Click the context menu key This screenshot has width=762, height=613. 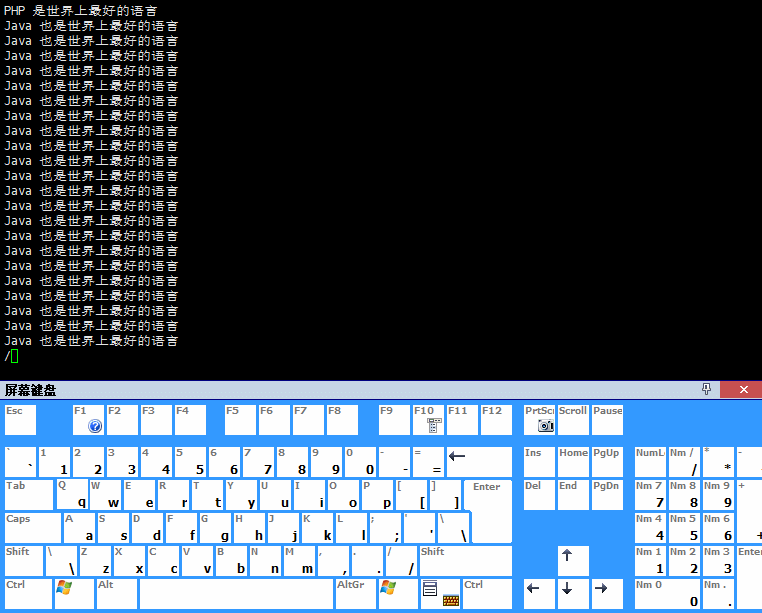(430, 588)
